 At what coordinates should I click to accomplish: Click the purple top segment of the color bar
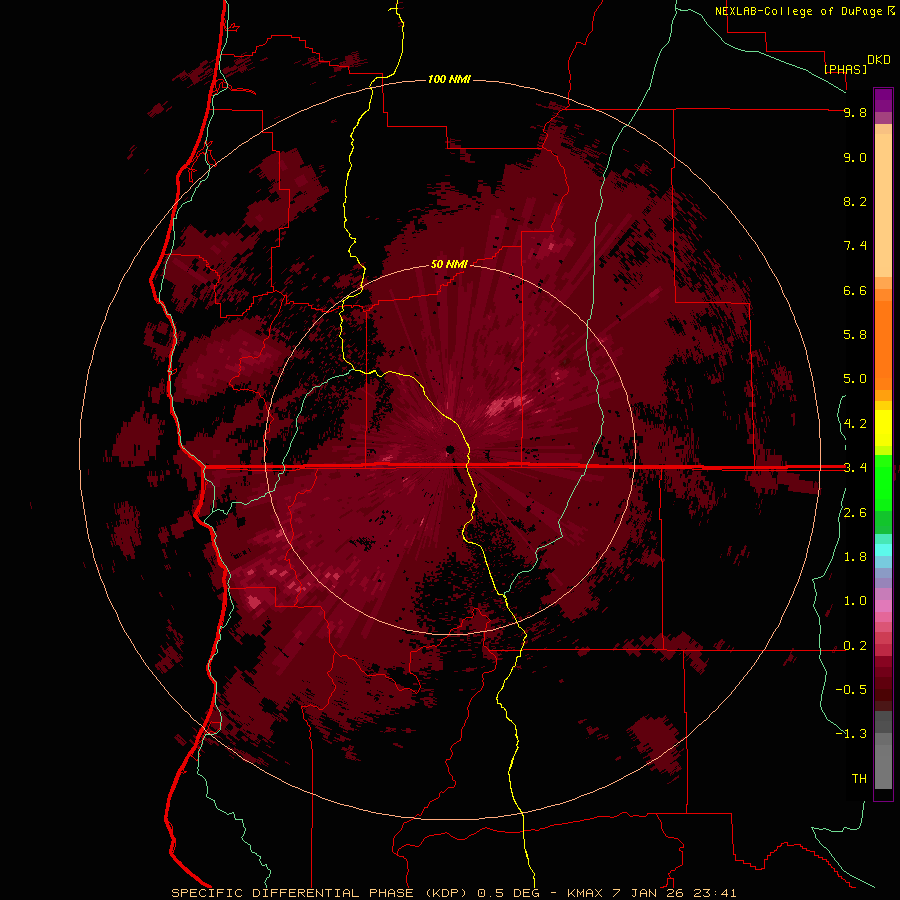(883, 100)
